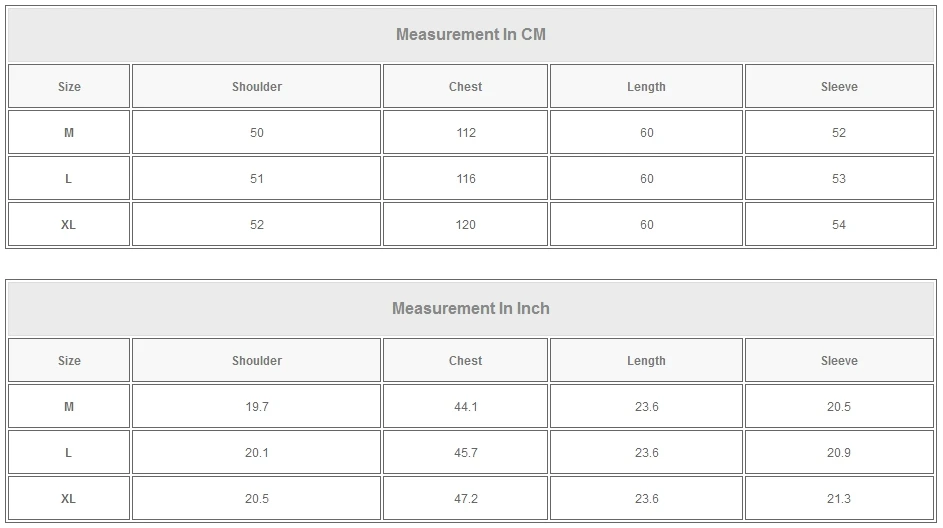943x528 pixels.
Task: Click the Sleeve header in Inch table
Action: point(839,361)
